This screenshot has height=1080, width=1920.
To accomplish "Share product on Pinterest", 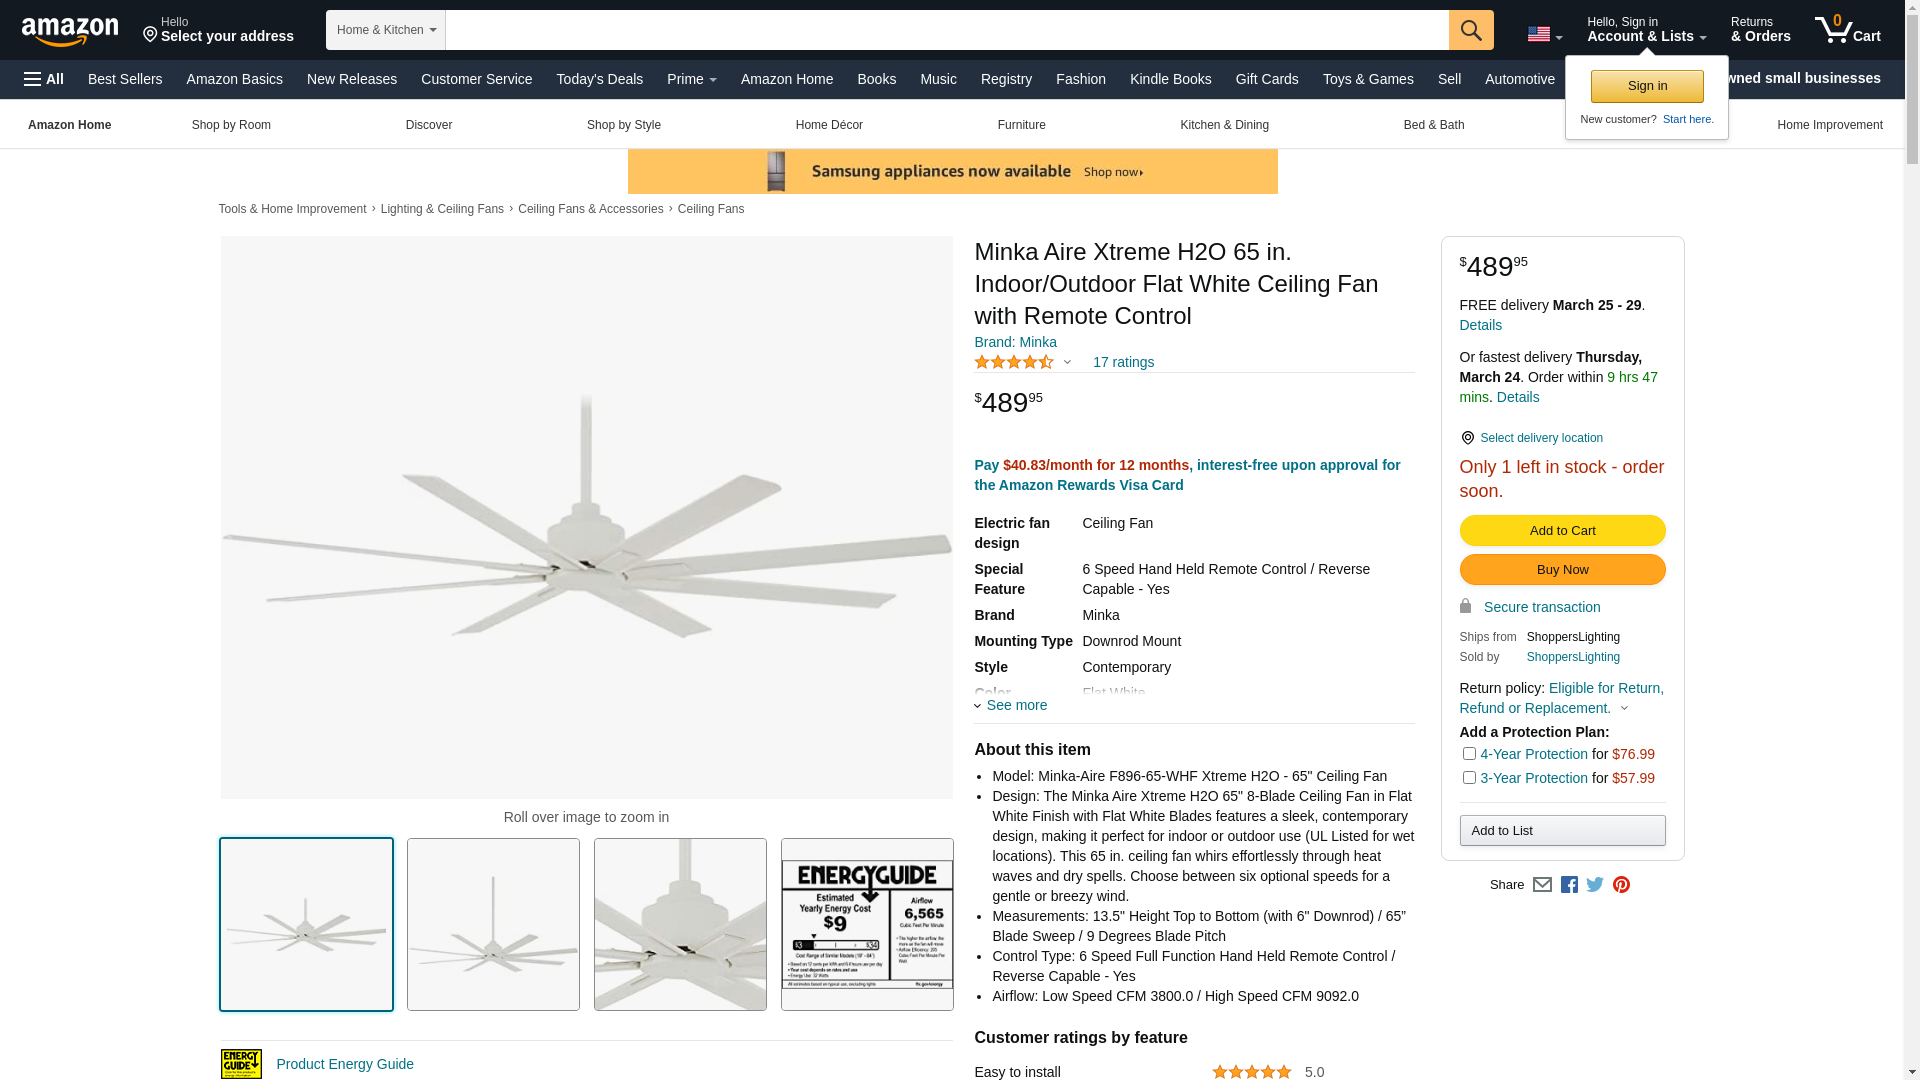I will tap(1621, 885).
